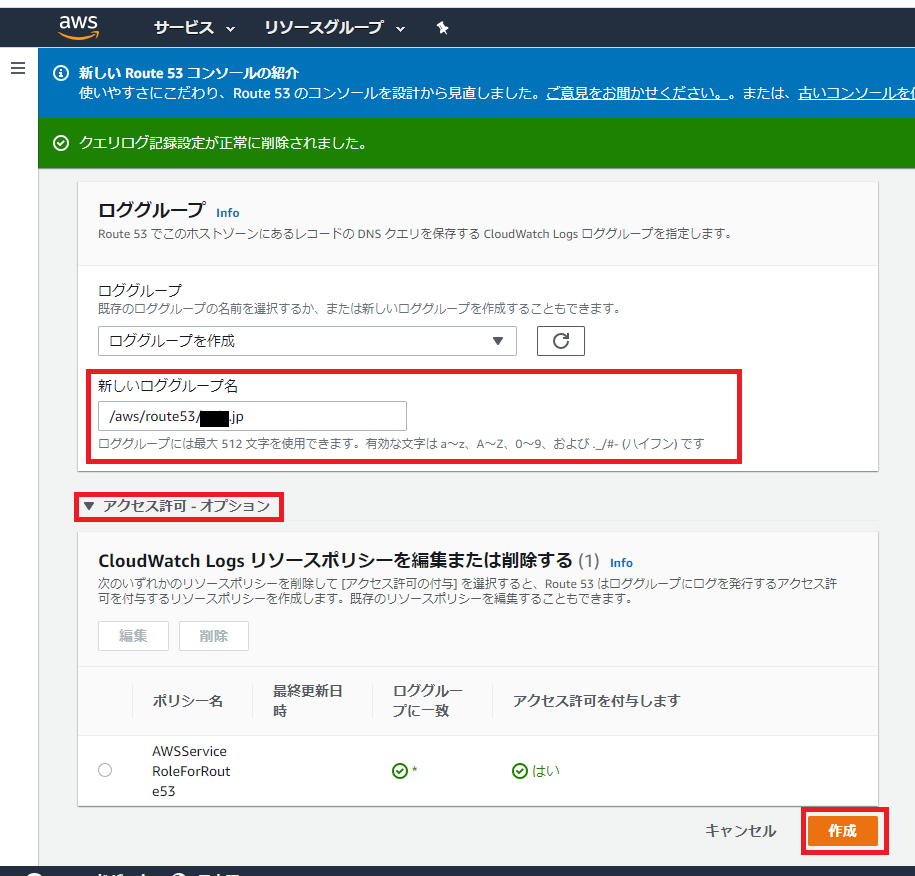The width and height of the screenshot is (915, 876).
Task: Click the pin favorites icon in the top bar
Action: coord(443,28)
